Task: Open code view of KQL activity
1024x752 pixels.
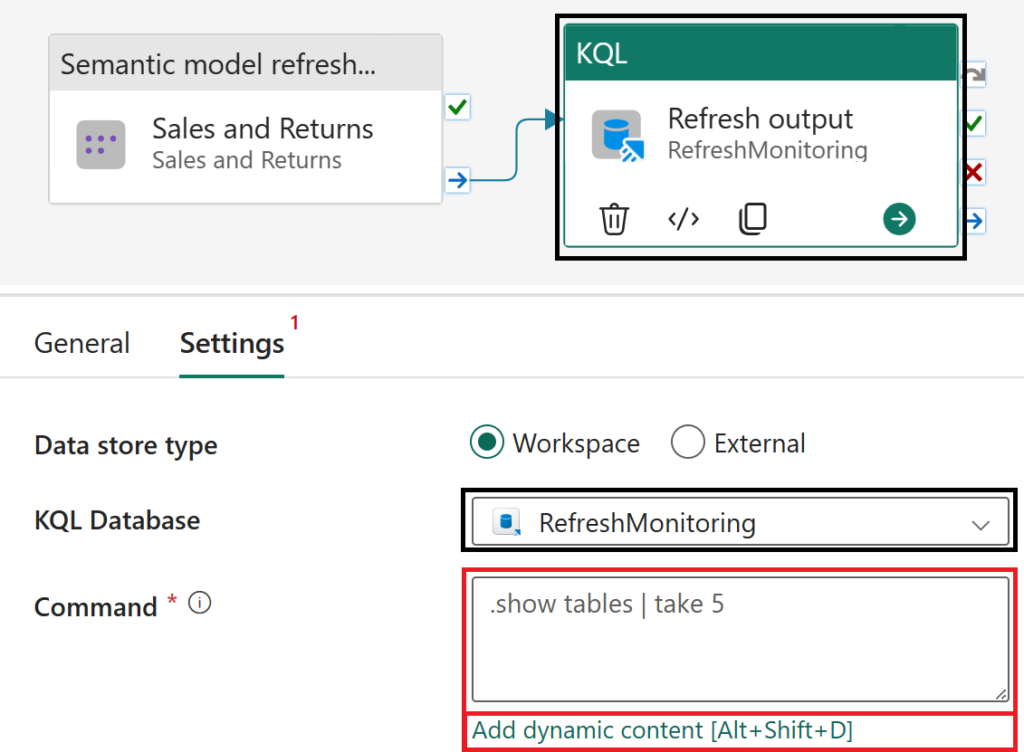Action: (x=683, y=219)
